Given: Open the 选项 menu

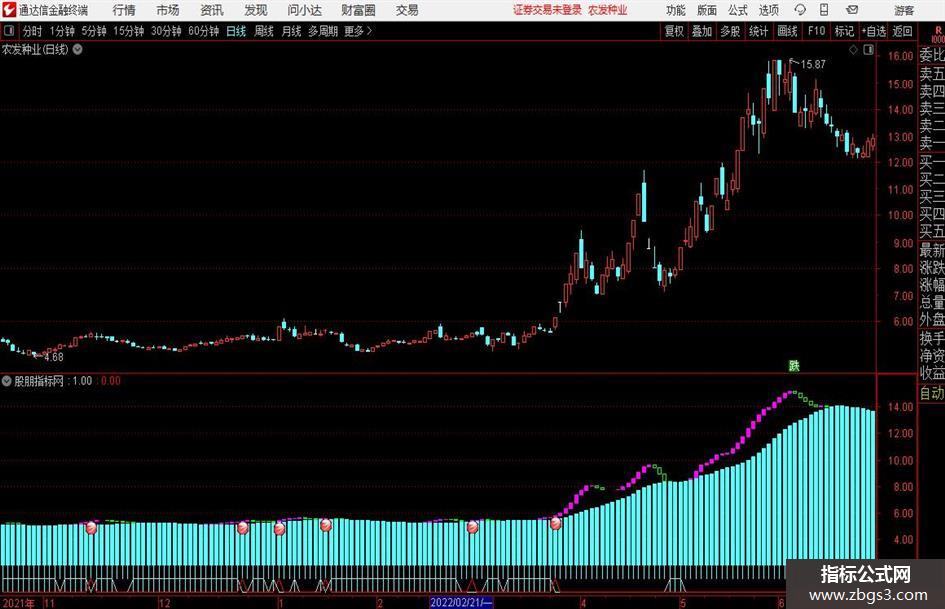Looking at the screenshot, I should coord(768,10).
